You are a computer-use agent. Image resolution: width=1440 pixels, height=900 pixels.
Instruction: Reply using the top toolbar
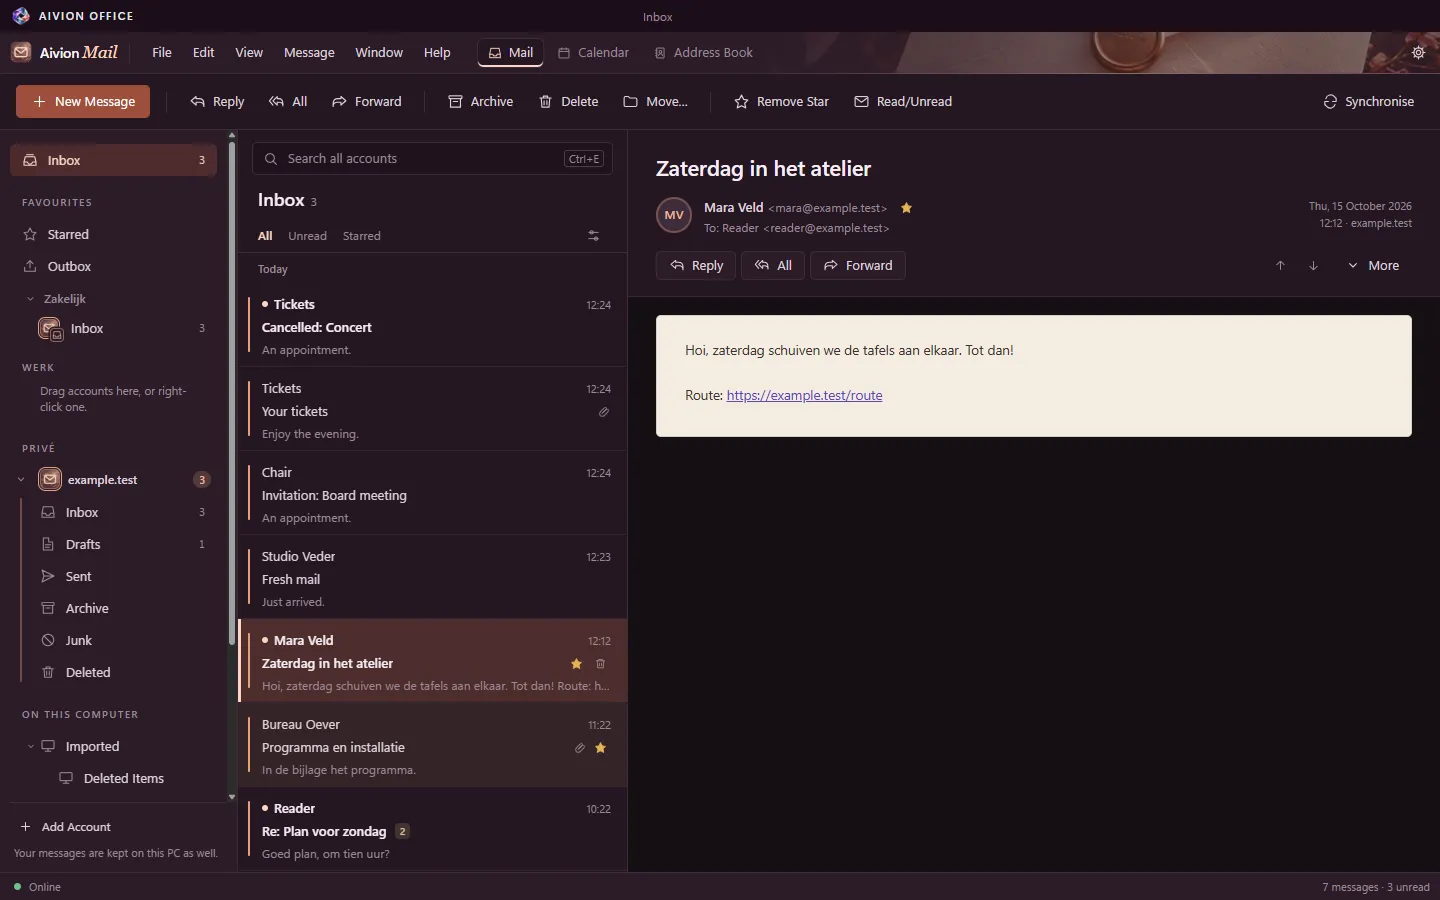pos(217,102)
